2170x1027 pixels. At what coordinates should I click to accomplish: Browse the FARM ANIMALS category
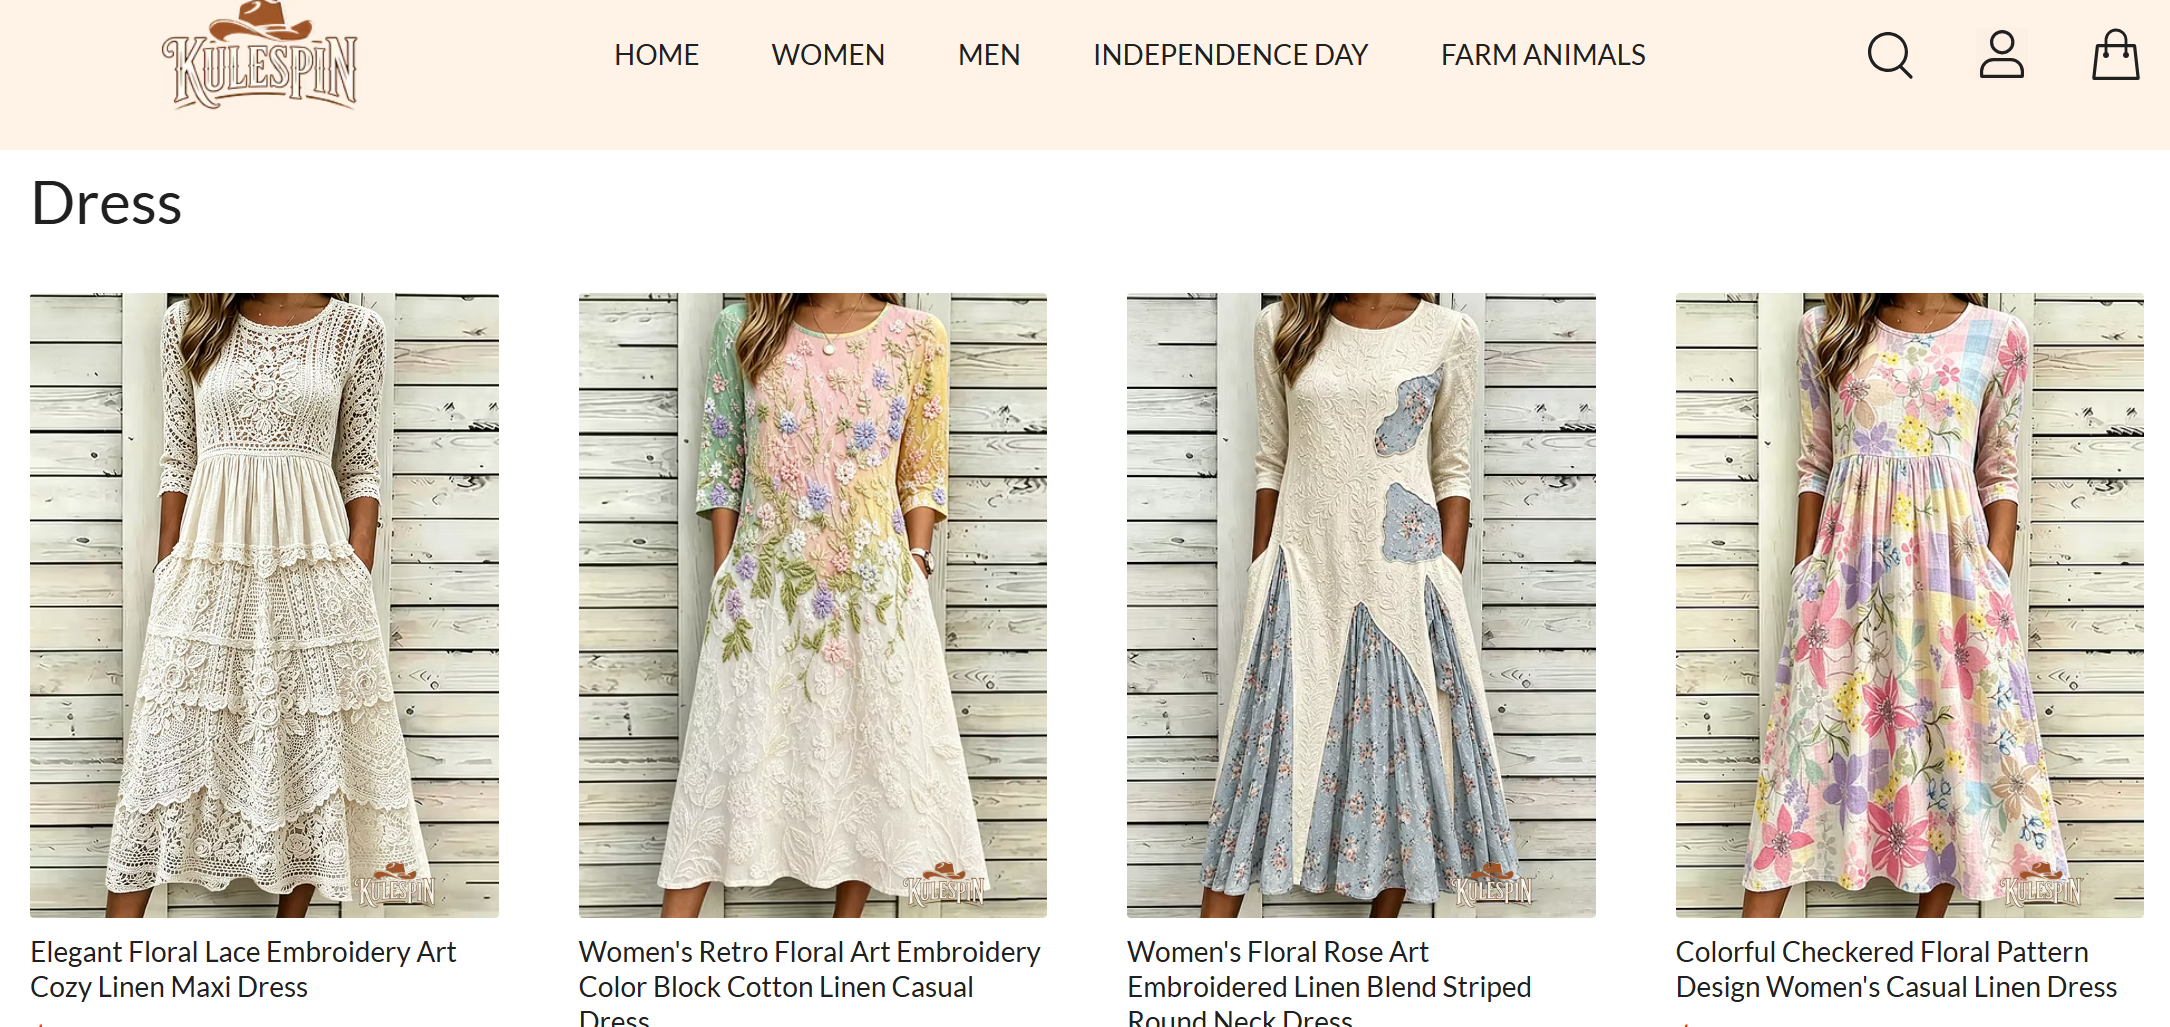point(1543,55)
